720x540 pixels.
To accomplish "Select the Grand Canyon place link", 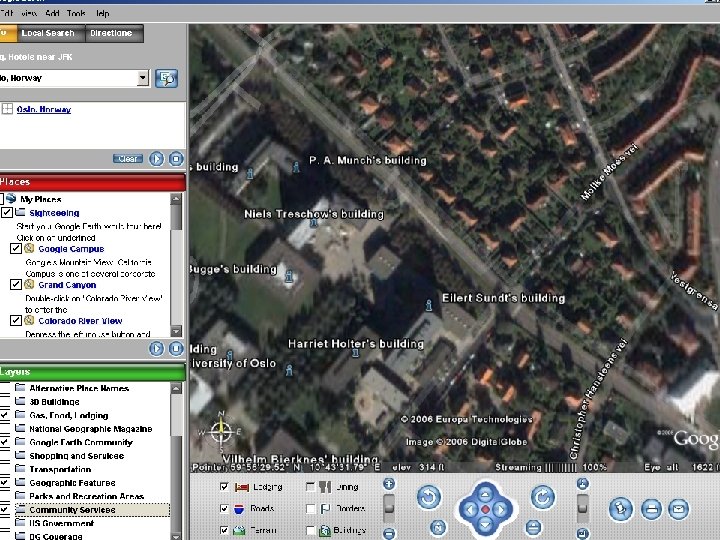I will pos(67,285).
